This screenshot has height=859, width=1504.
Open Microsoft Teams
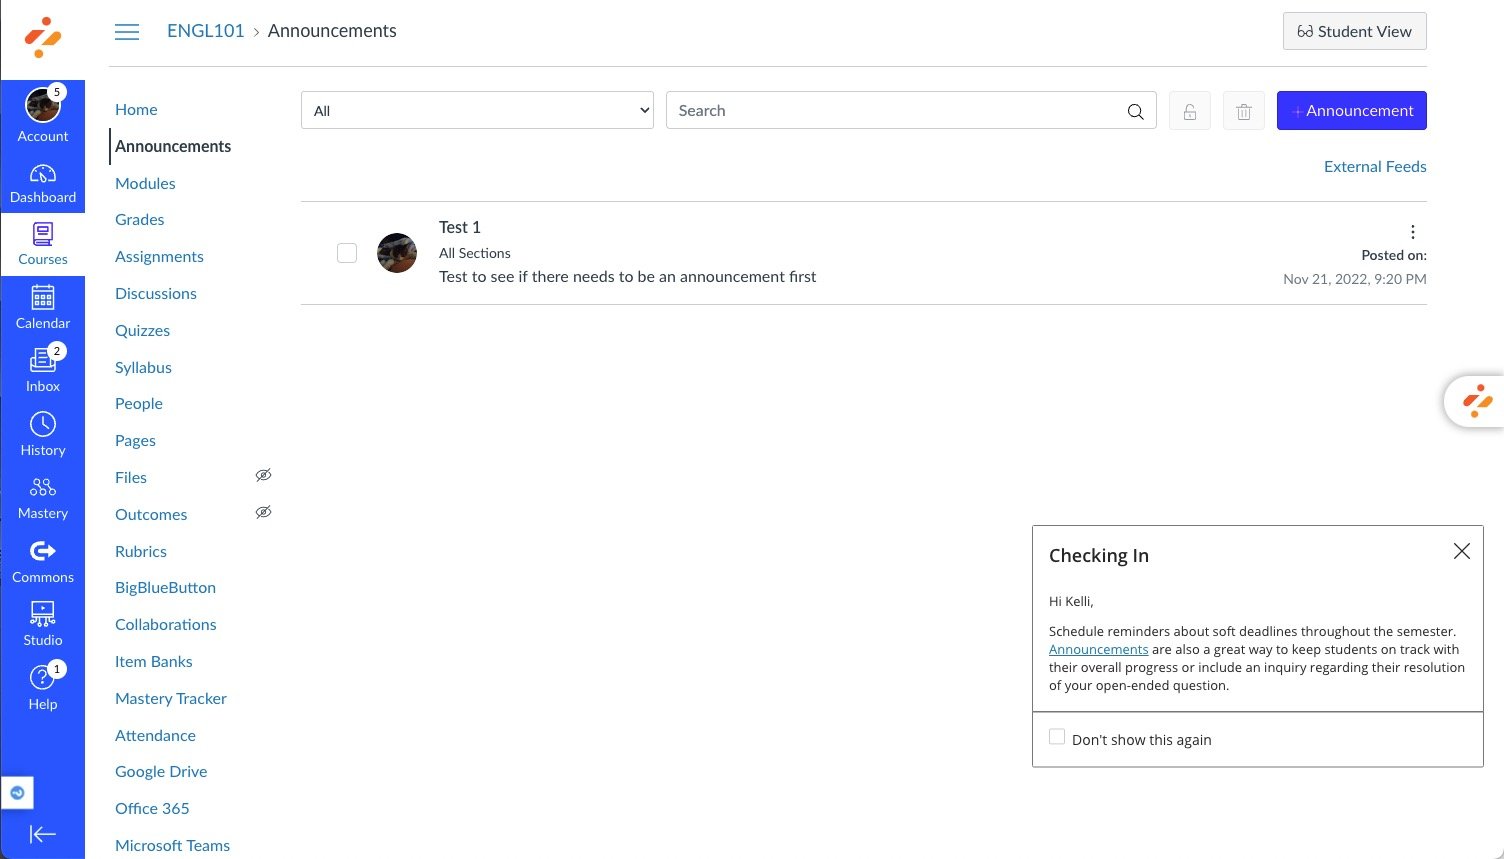coord(172,846)
